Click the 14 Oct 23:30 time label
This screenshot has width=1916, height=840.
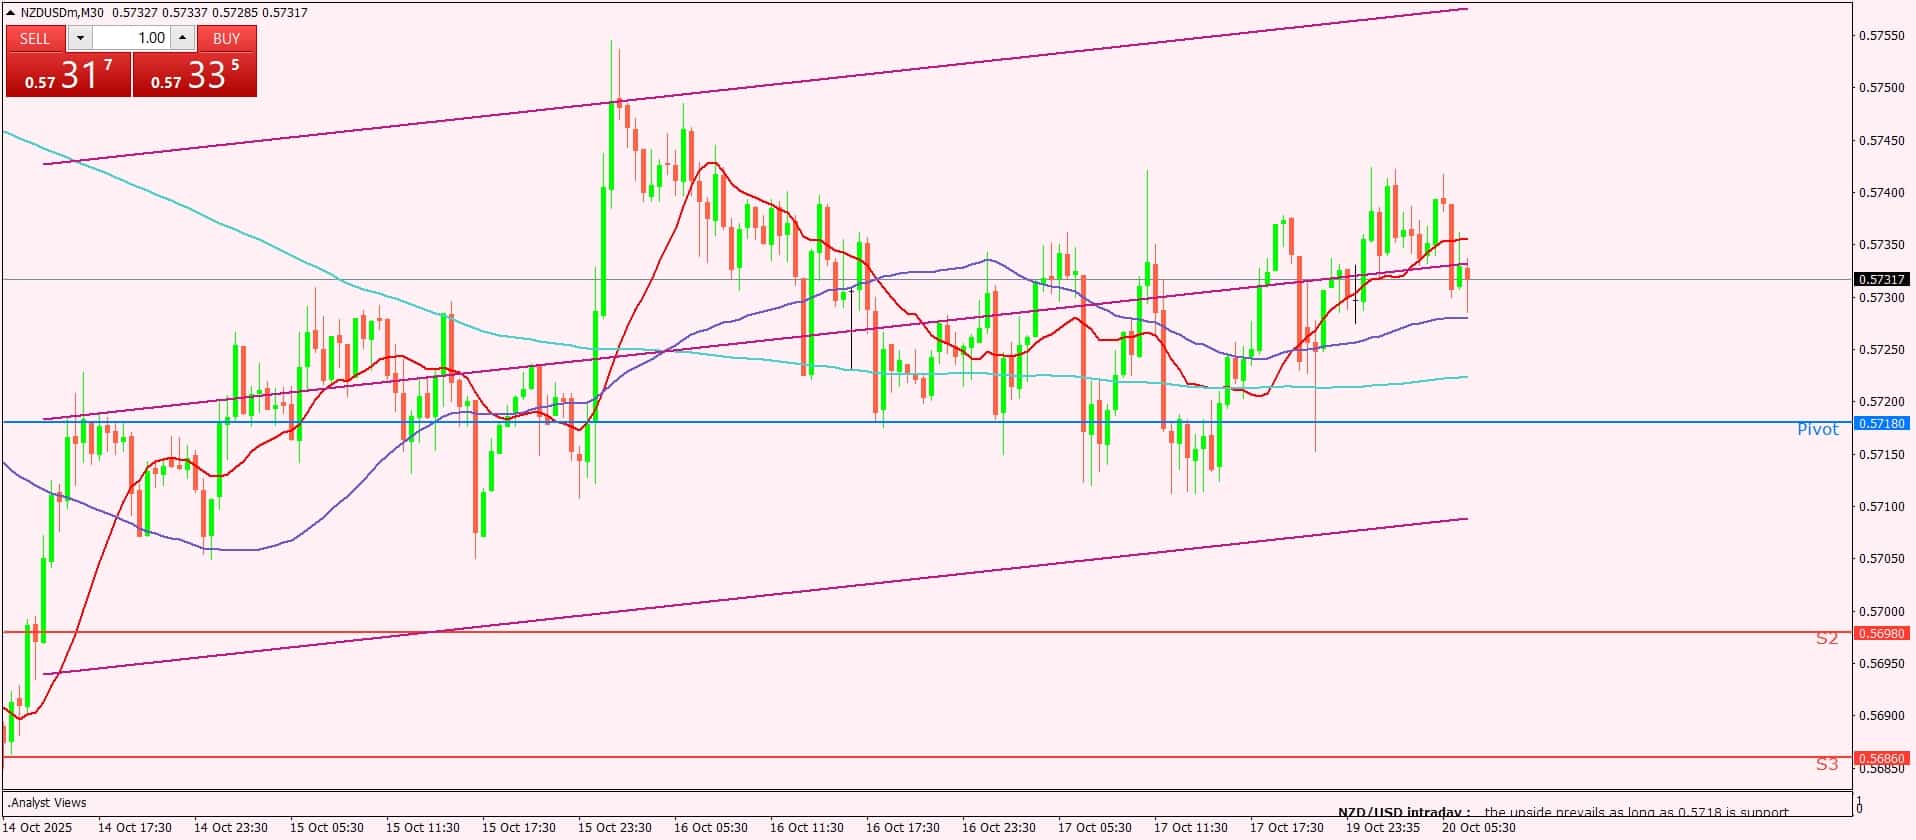[x=231, y=828]
